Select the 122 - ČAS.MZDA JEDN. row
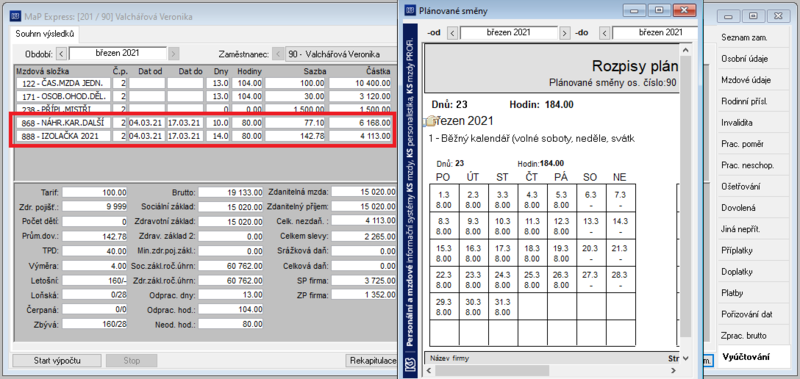Viewport: 800px width, 379px height. [x=204, y=83]
